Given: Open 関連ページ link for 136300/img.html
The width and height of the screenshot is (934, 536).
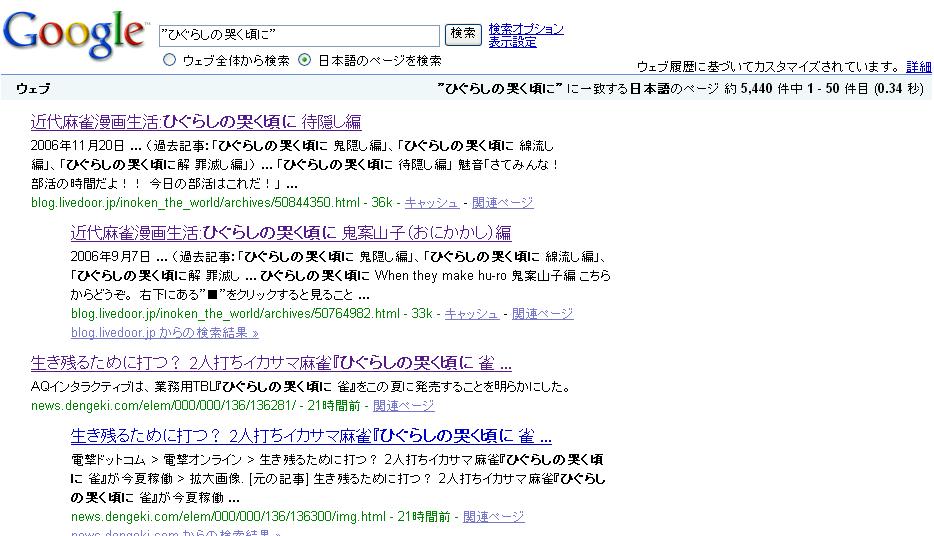Looking at the screenshot, I should (494, 516).
